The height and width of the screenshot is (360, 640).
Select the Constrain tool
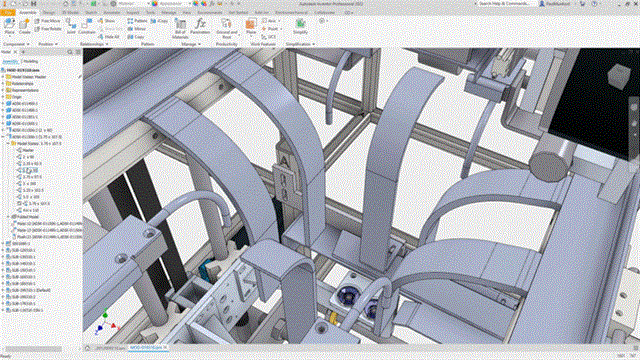pyautogui.click(x=87, y=26)
